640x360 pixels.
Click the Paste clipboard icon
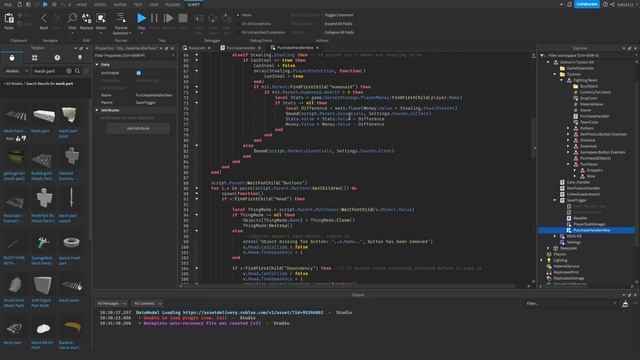(x=9, y=19)
